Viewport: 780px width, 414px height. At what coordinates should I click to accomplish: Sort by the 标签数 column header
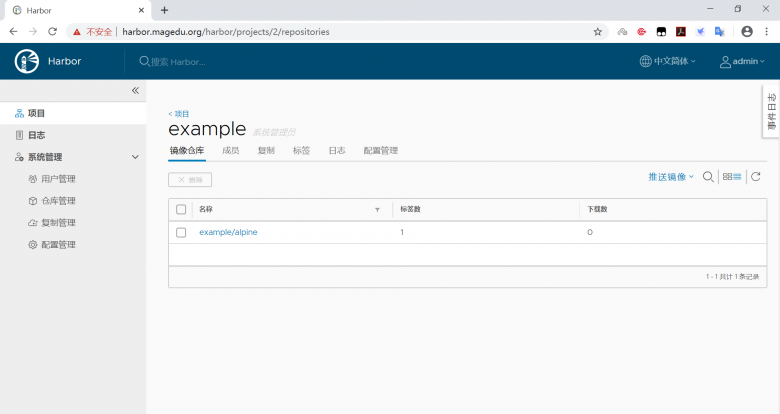410,209
